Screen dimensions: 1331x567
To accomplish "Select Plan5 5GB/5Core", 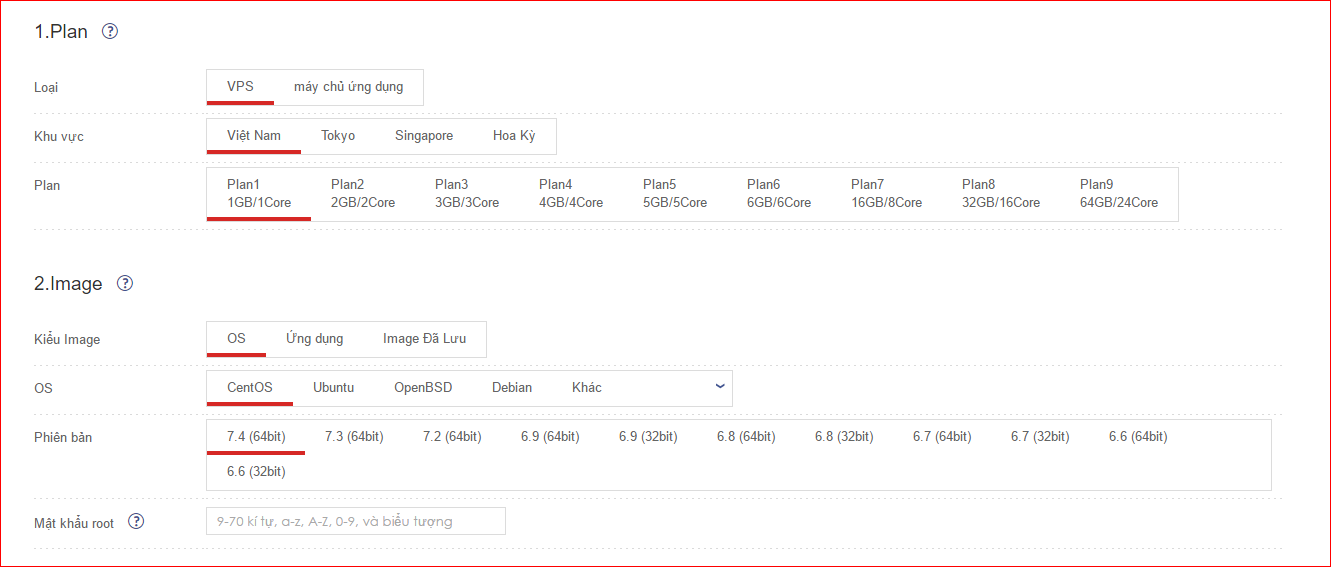I will tap(675, 194).
